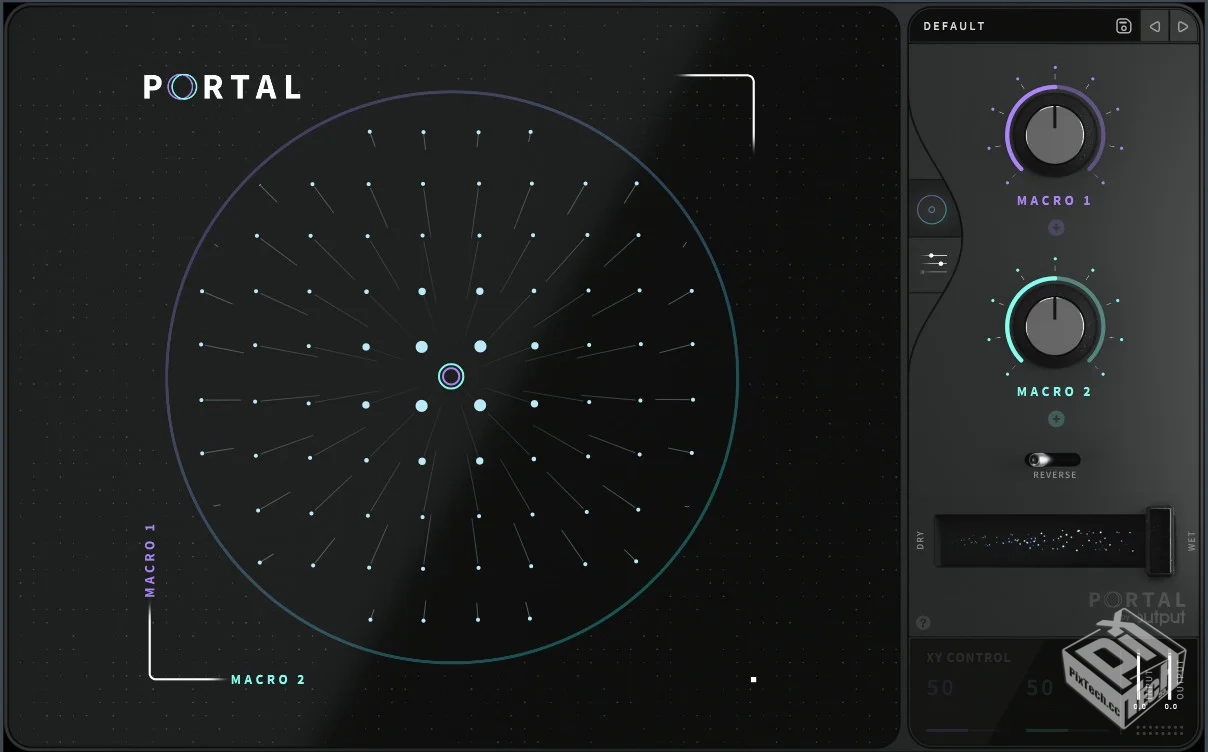Viewport: 1208px width, 752px height.
Task: Select the Macro 1 knob
Action: [x=1054, y=133]
